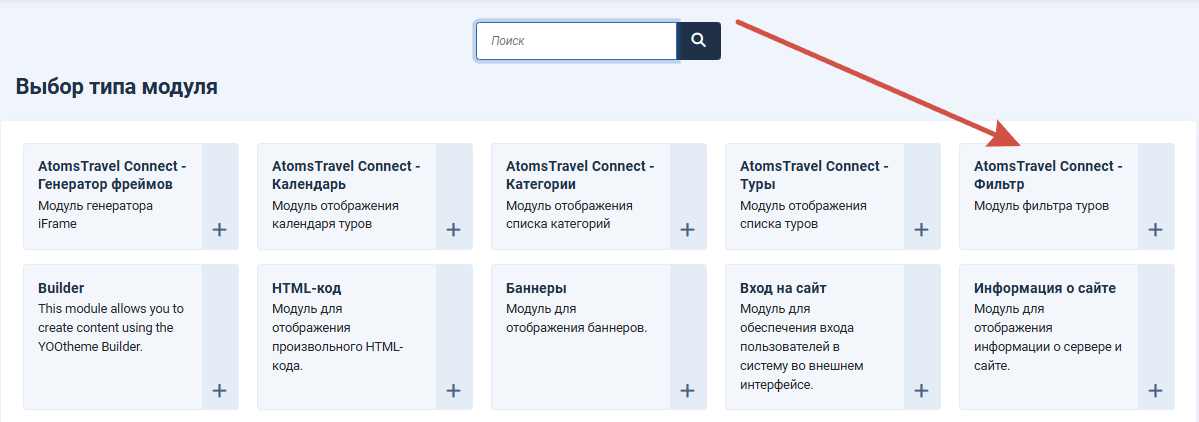Add the Генератор фреймов module via plus
The width and height of the screenshot is (1199, 422).
[219, 229]
